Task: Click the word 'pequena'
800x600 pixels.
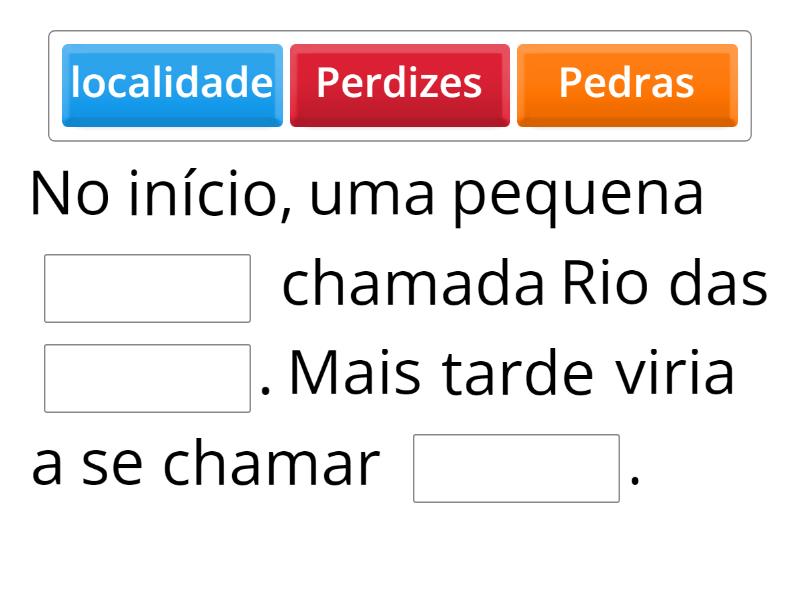Action: pyautogui.click(x=578, y=194)
